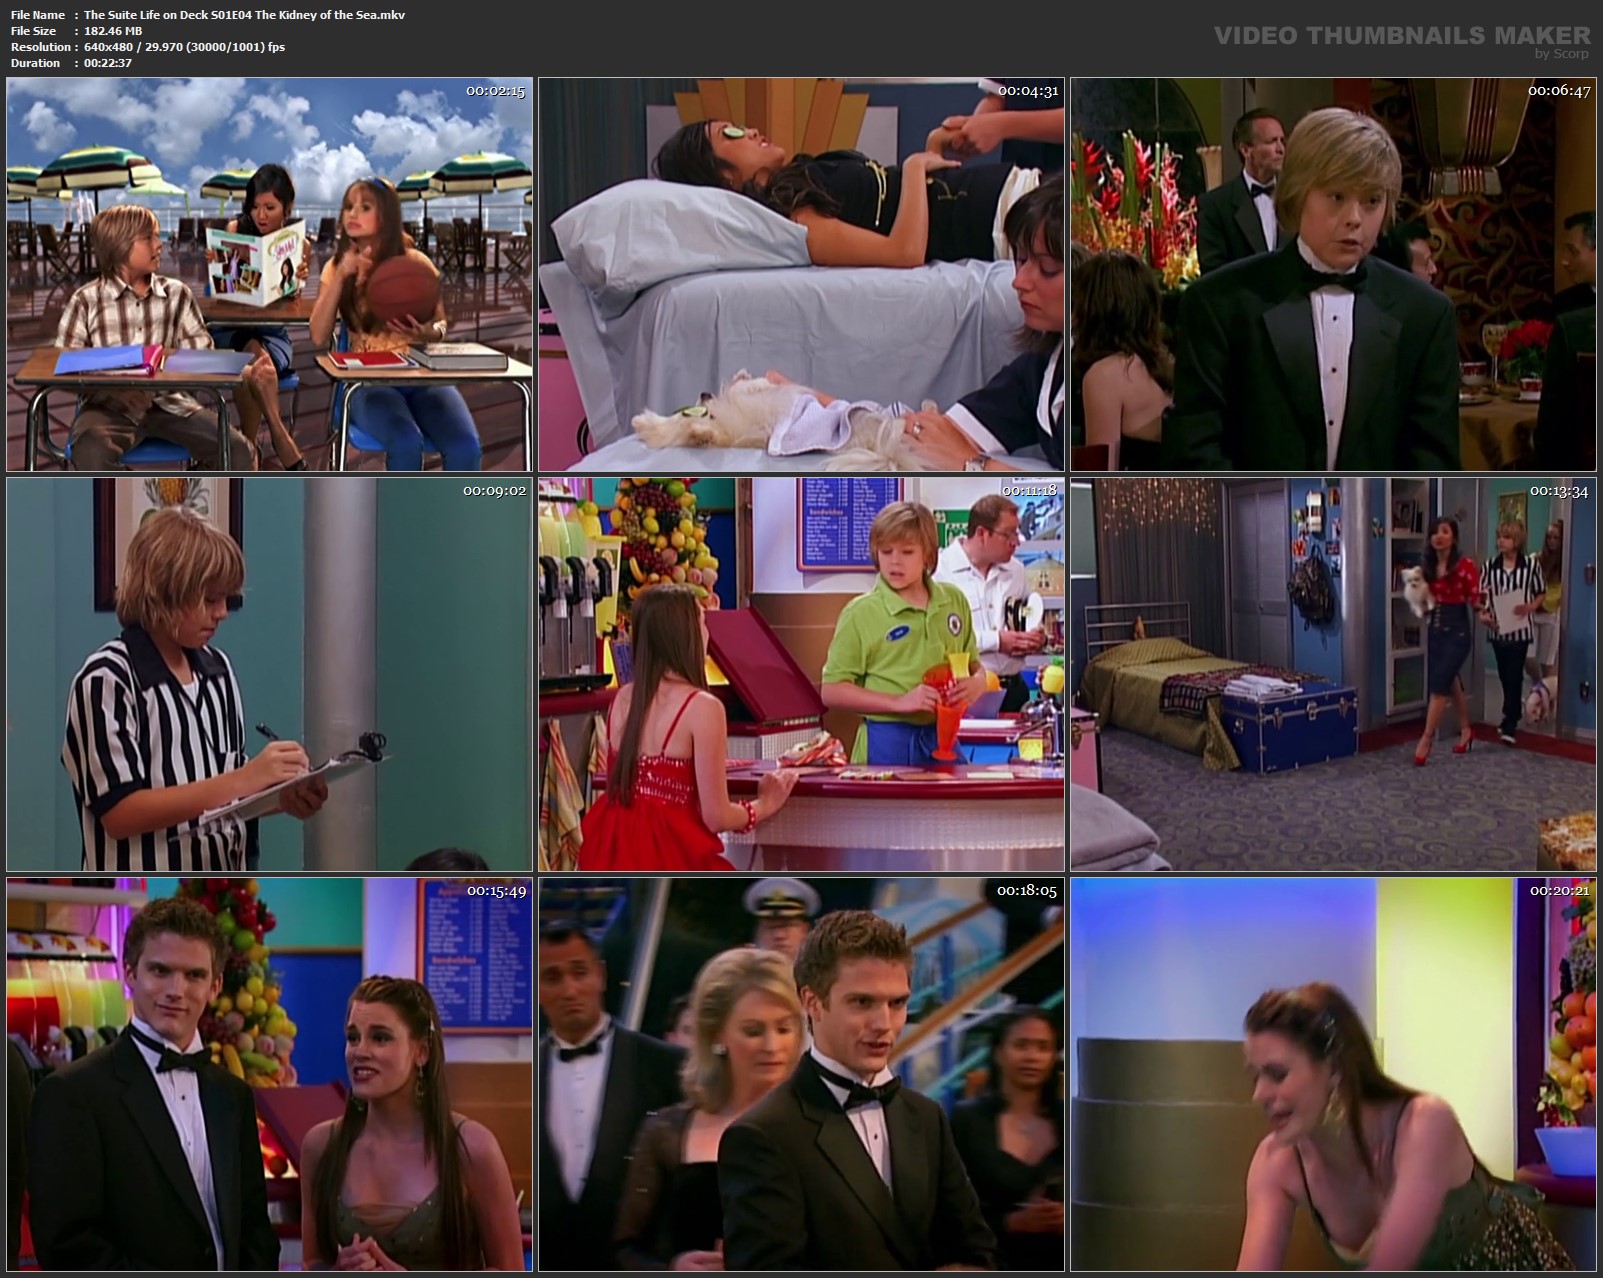Select the file name ending in .mkv
1603x1278 pixels.
[x=244, y=15]
